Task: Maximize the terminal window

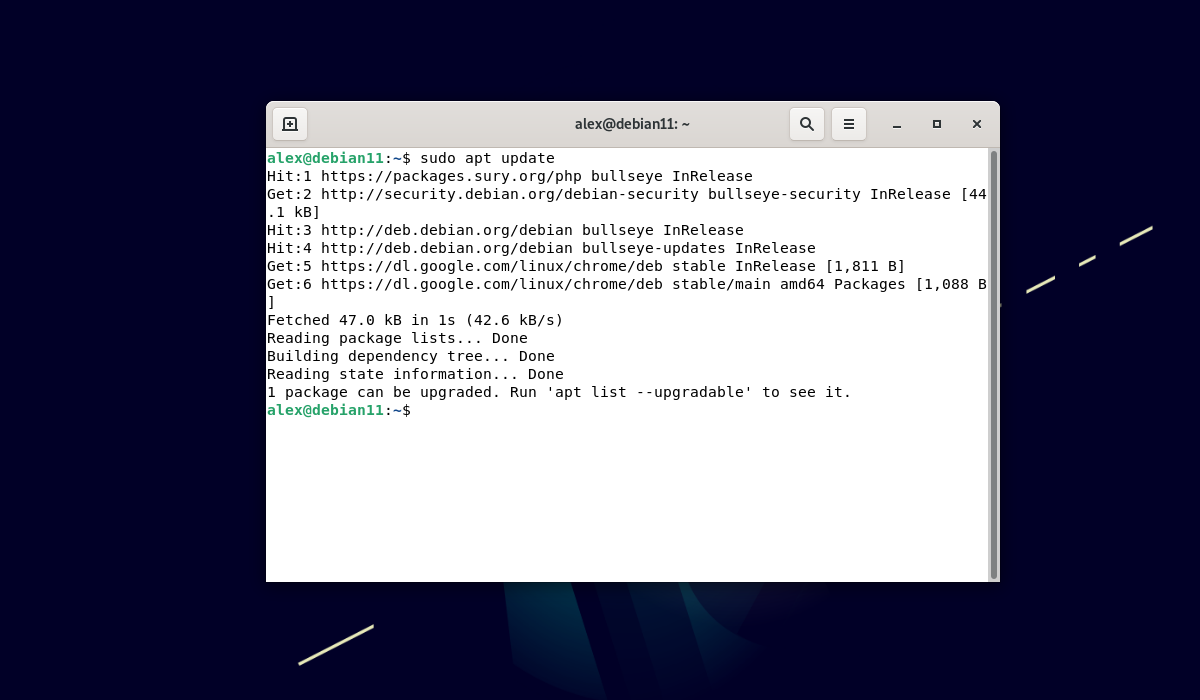Action: coord(937,124)
